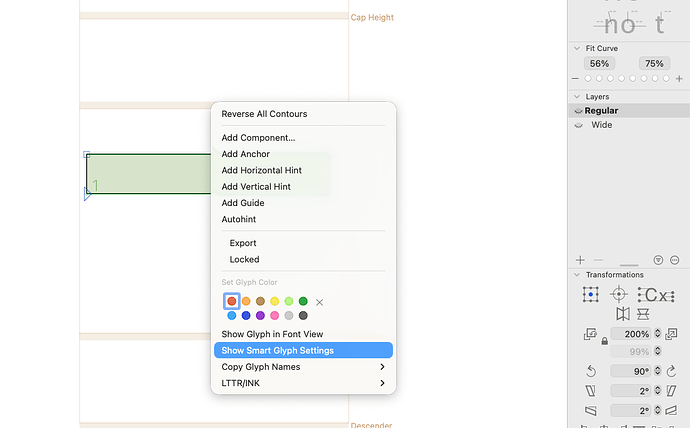Flip selection horizontally with the mirror icon
The height and width of the screenshot is (428, 690).
coord(623,314)
